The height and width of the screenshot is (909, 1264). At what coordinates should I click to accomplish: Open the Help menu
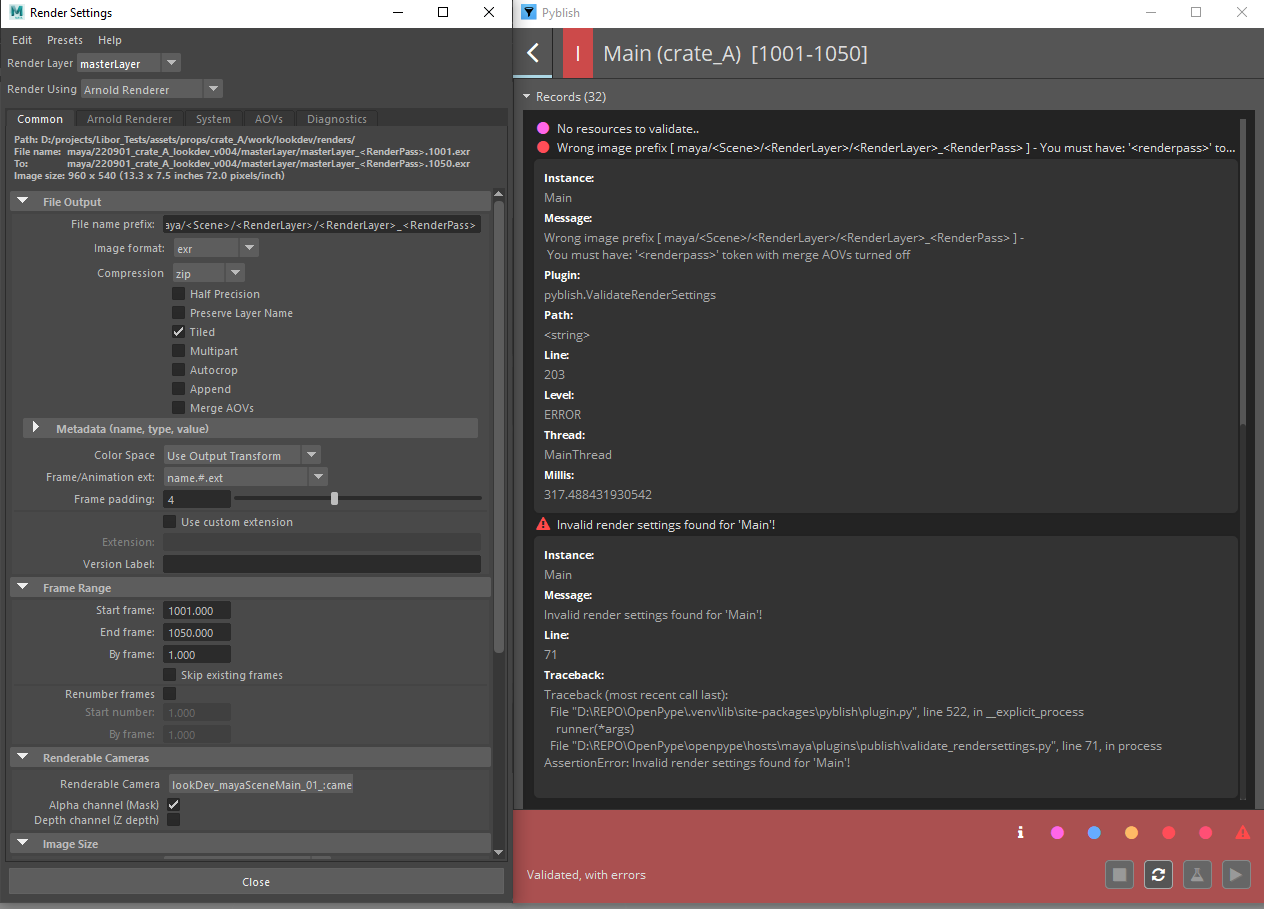pos(110,40)
